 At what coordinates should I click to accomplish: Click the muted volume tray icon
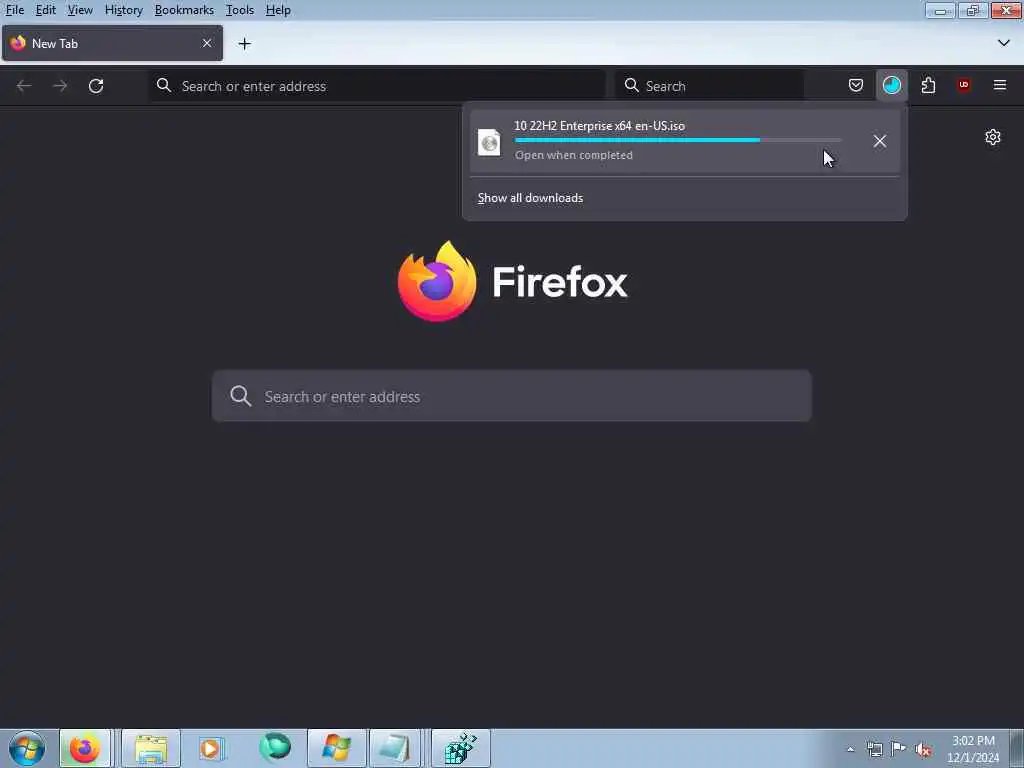pos(923,750)
